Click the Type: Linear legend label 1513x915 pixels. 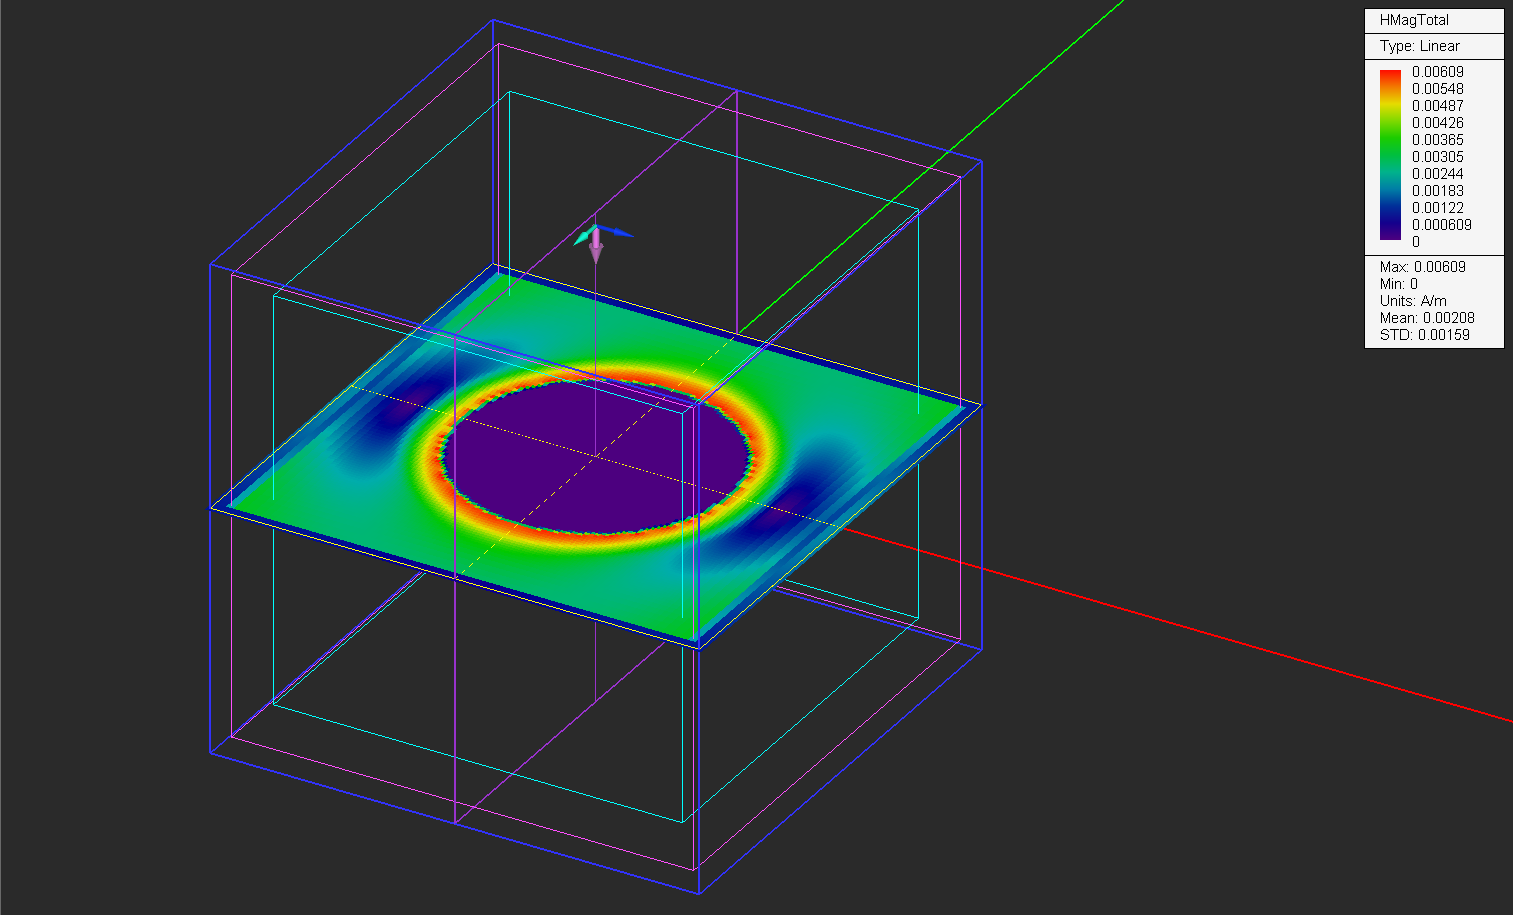click(x=1419, y=46)
